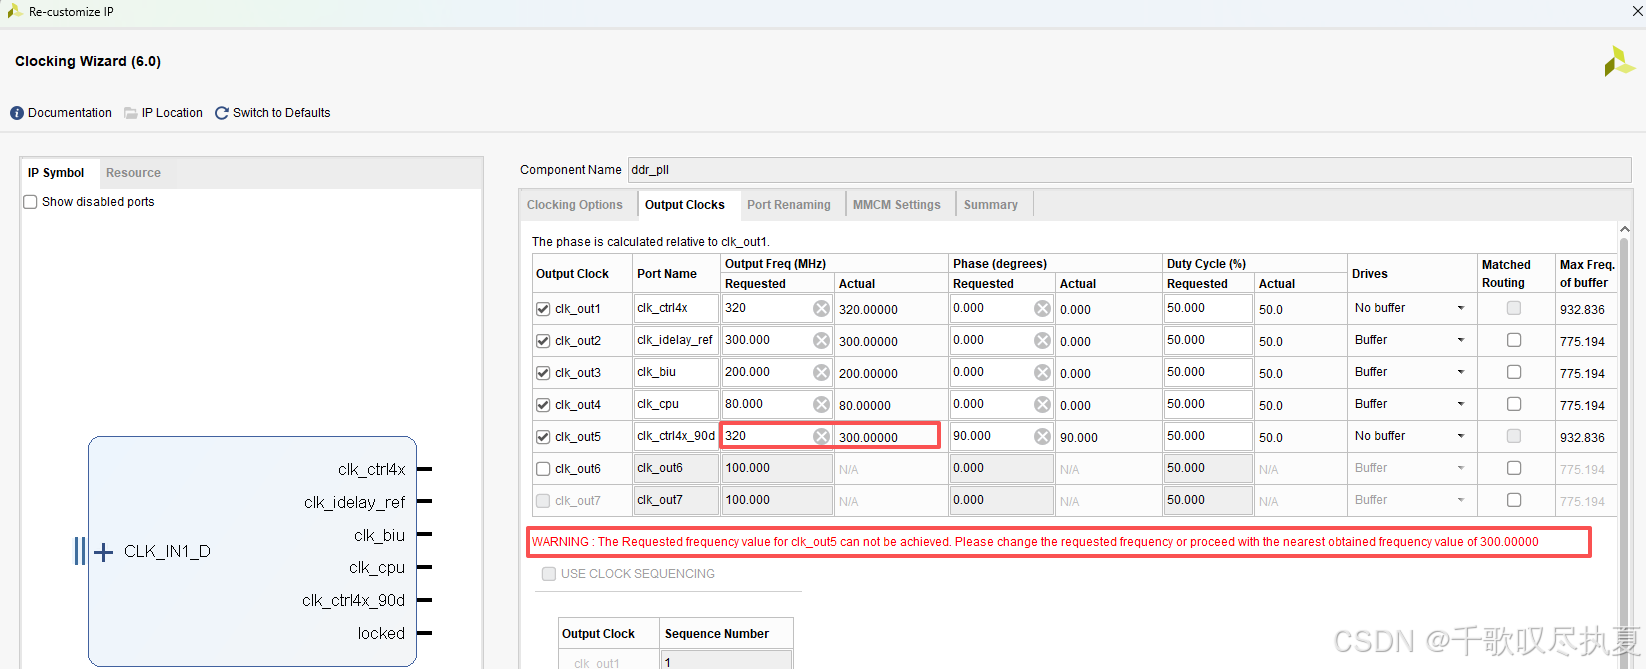The image size is (1646, 669).
Task: Uncheck the clk_out2 output clock
Action: point(543,341)
